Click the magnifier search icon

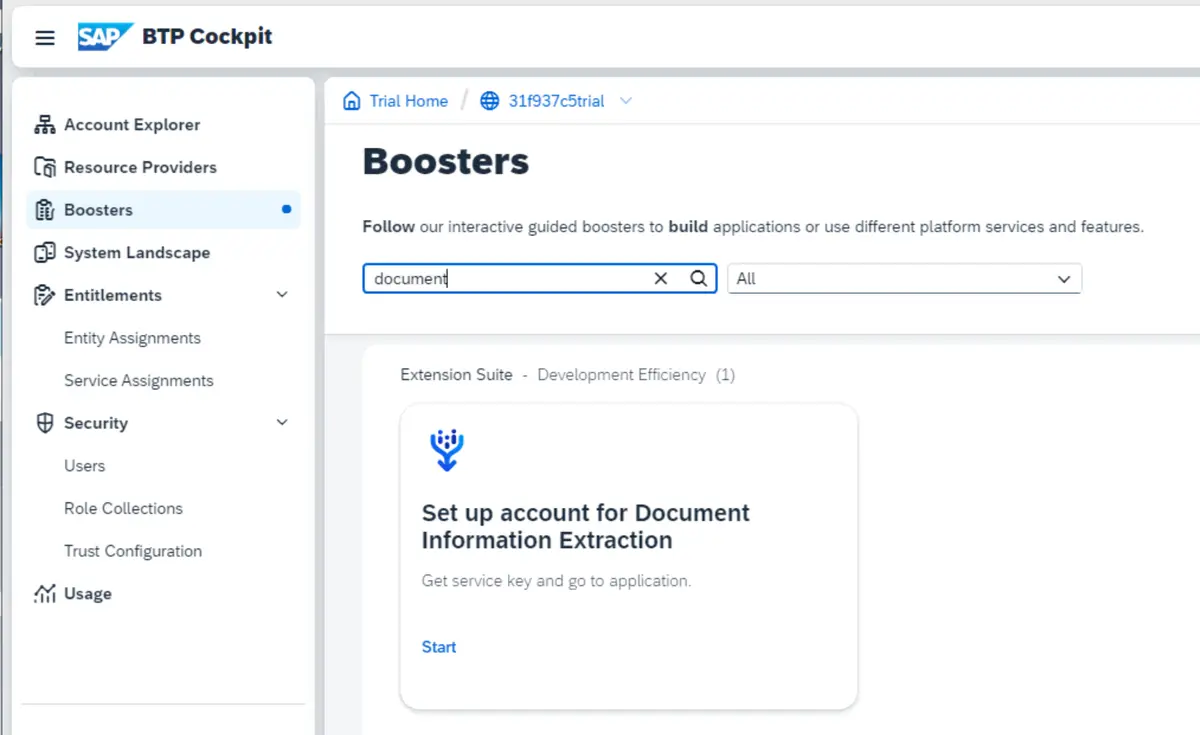[x=699, y=279]
